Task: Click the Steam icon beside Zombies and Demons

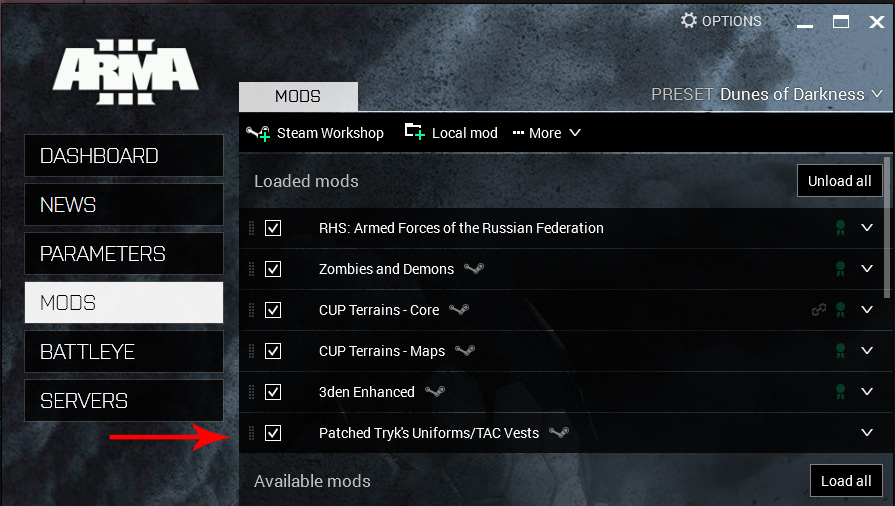Action: (474, 269)
